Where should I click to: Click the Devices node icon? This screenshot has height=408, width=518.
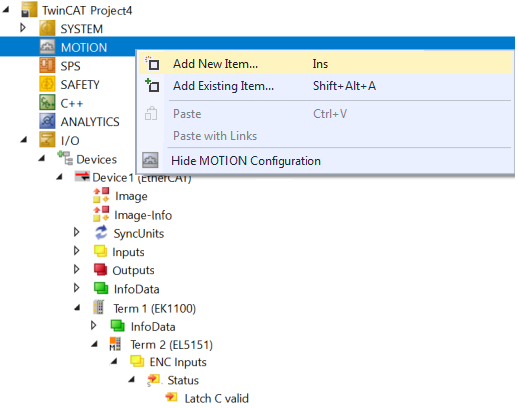click(x=65, y=158)
